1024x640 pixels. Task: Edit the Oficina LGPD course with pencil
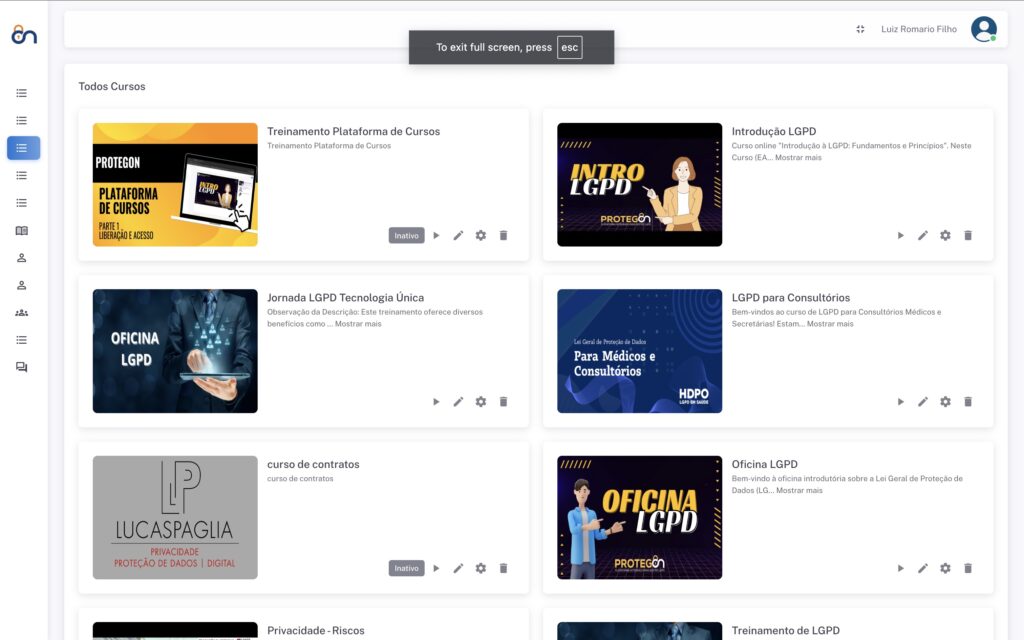[x=923, y=568]
